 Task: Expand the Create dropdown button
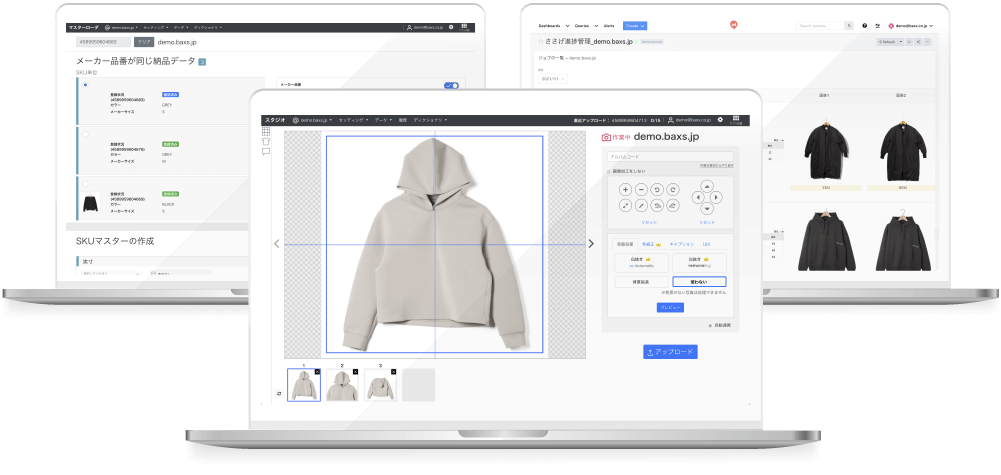pyautogui.click(x=635, y=25)
